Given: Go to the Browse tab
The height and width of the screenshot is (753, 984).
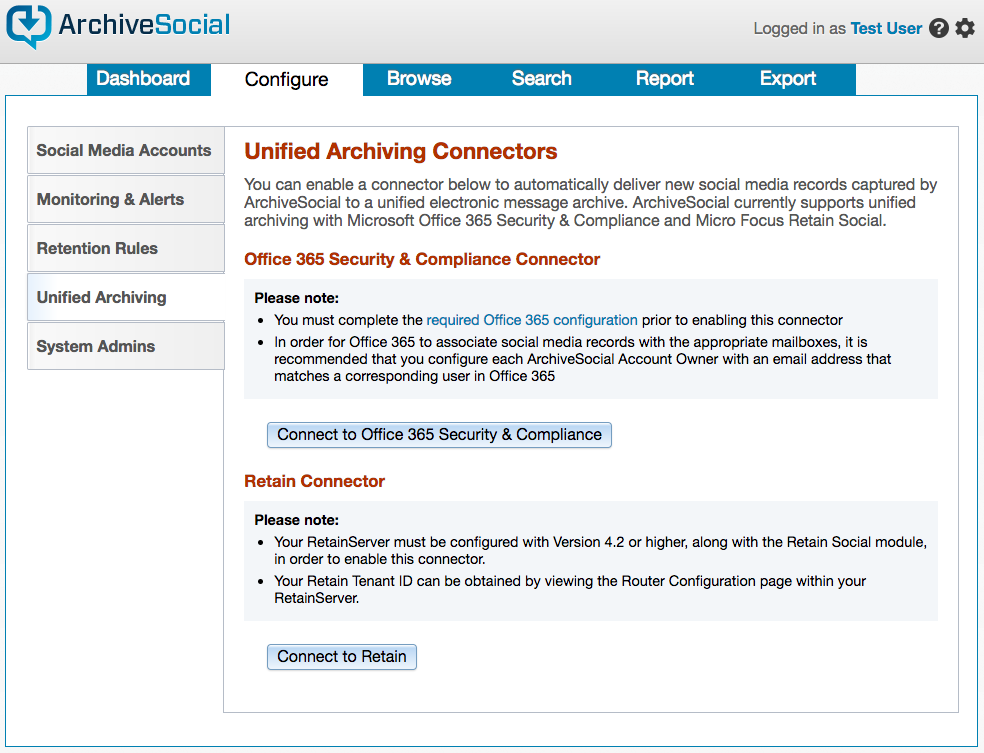Looking at the screenshot, I should [x=419, y=79].
